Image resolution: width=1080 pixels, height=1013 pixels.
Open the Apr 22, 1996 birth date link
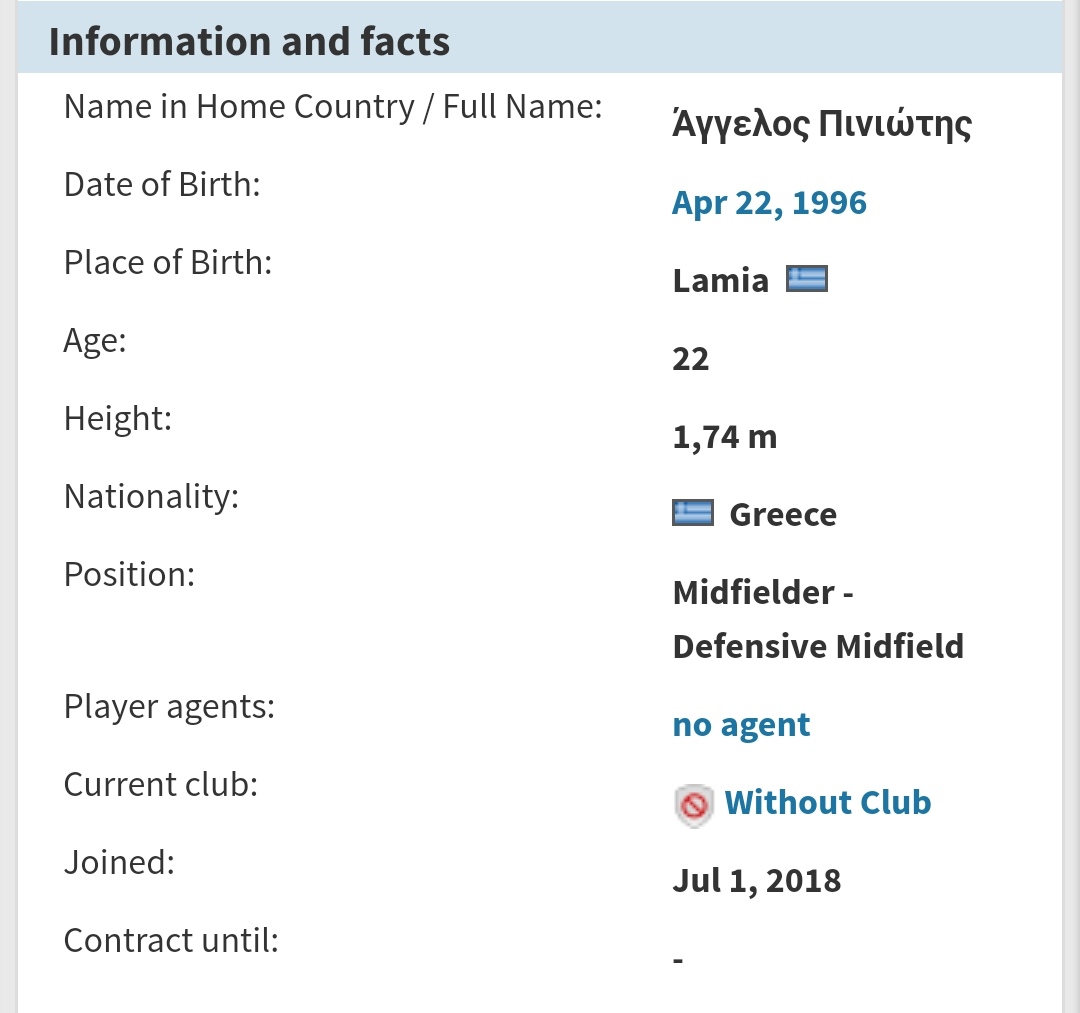(769, 202)
